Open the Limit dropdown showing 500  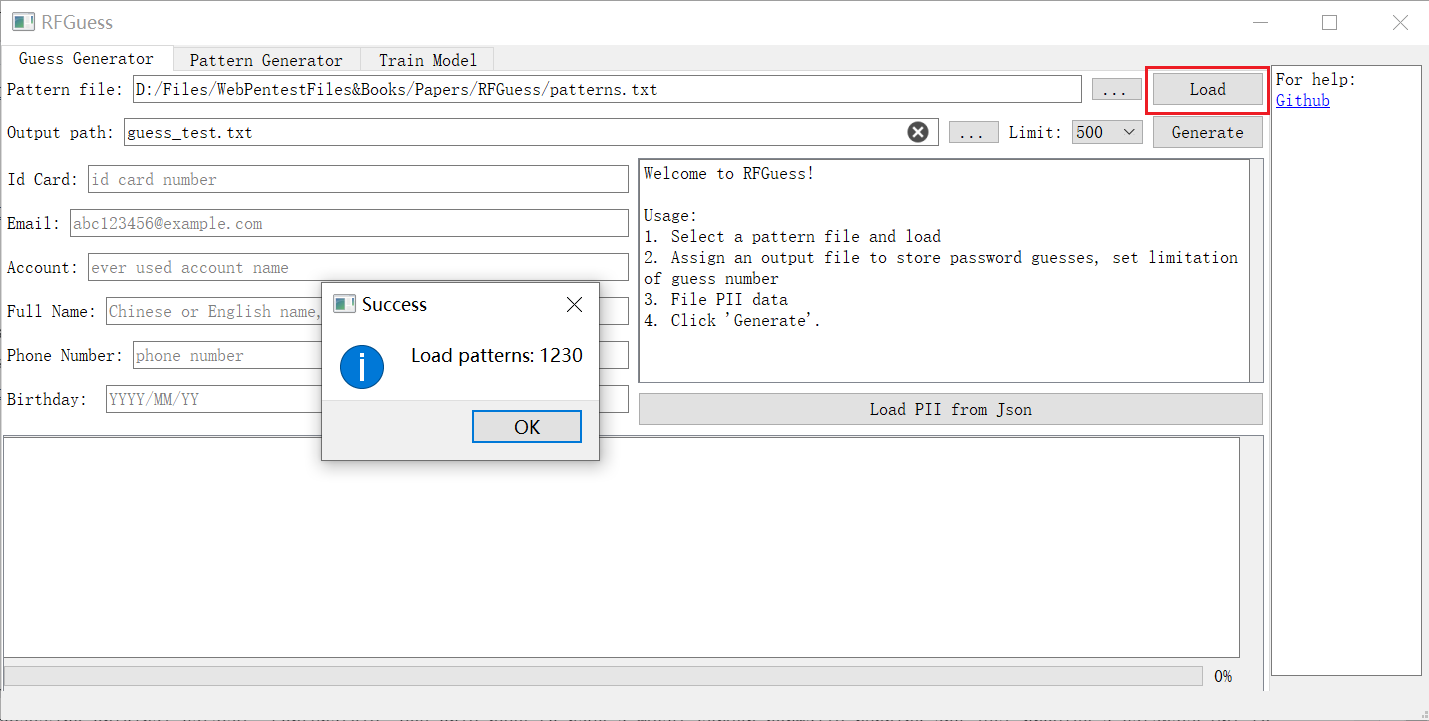click(x=1107, y=132)
